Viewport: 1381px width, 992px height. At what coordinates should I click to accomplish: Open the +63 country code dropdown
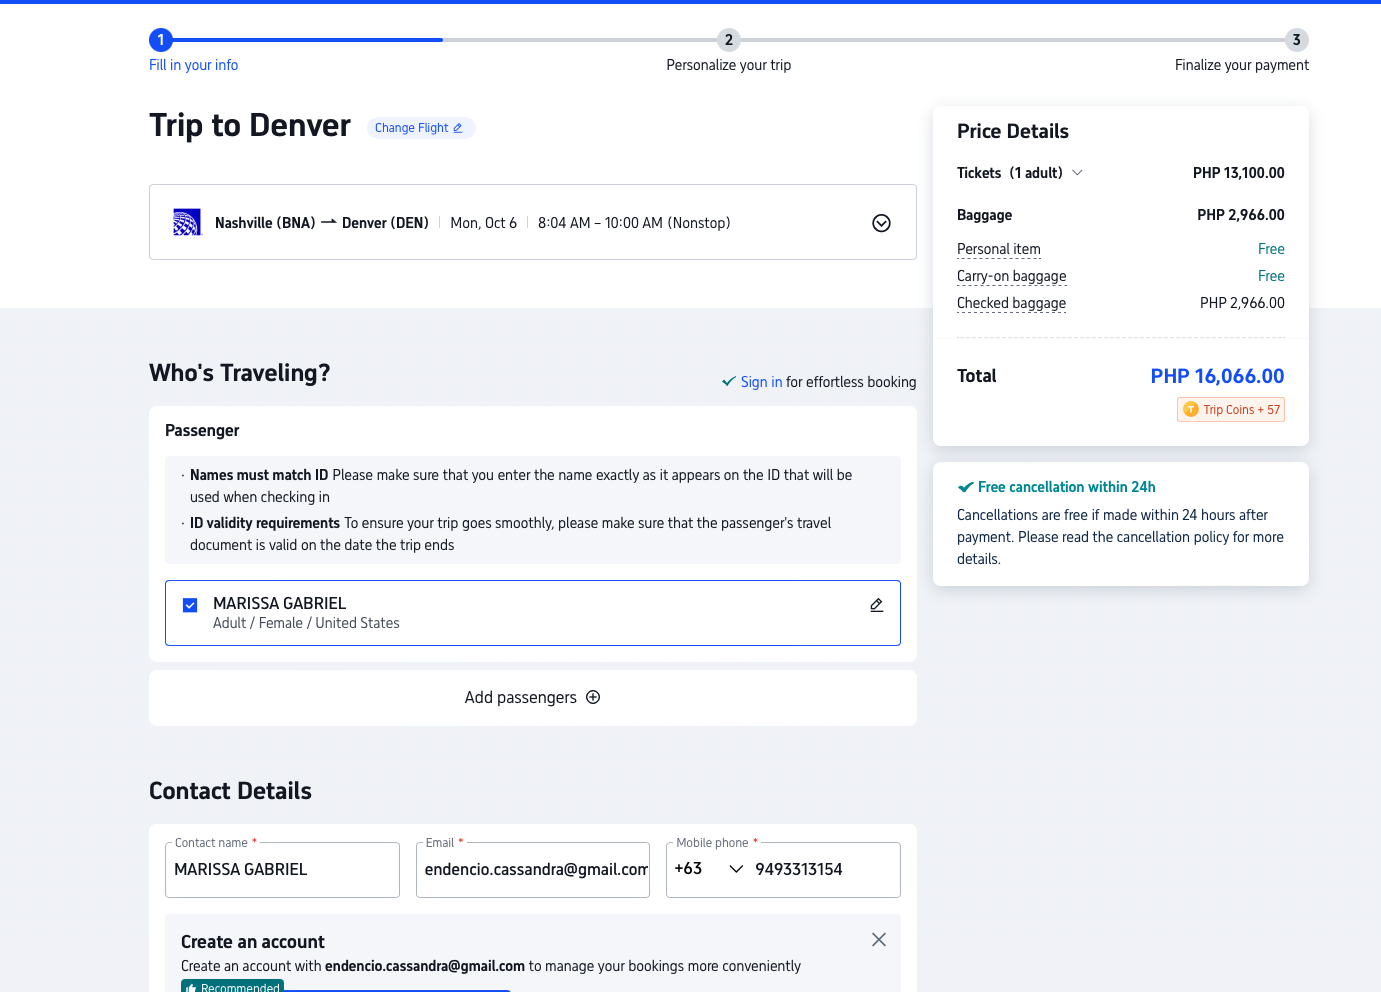(x=709, y=869)
